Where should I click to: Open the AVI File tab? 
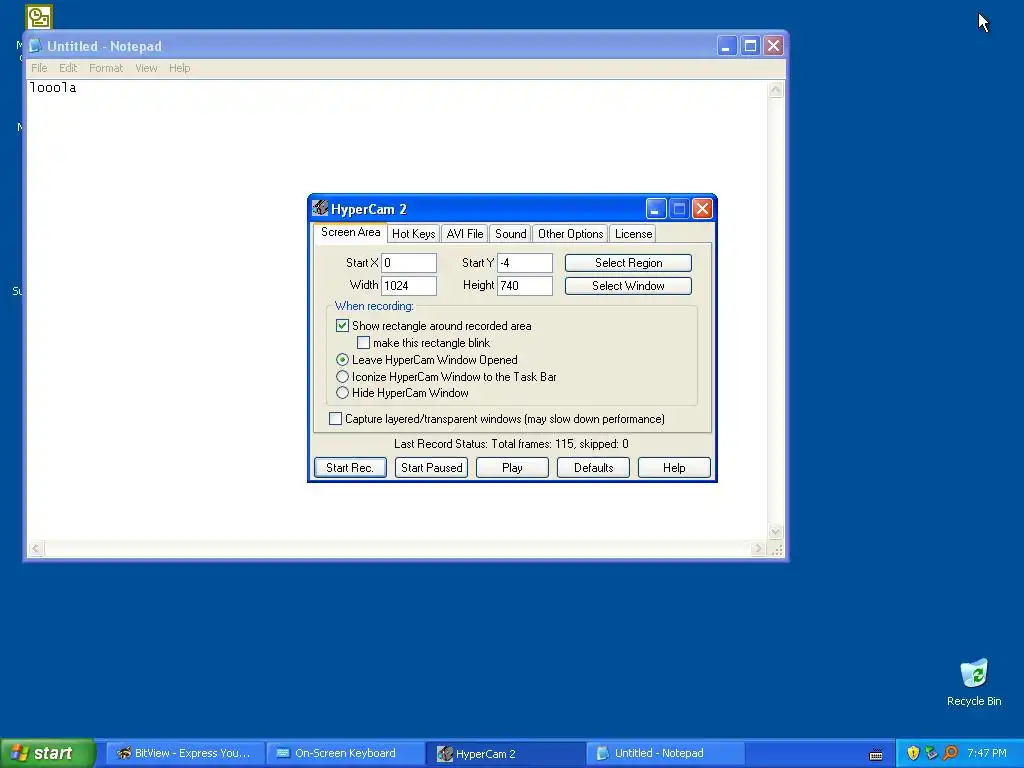tap(465, 234)
